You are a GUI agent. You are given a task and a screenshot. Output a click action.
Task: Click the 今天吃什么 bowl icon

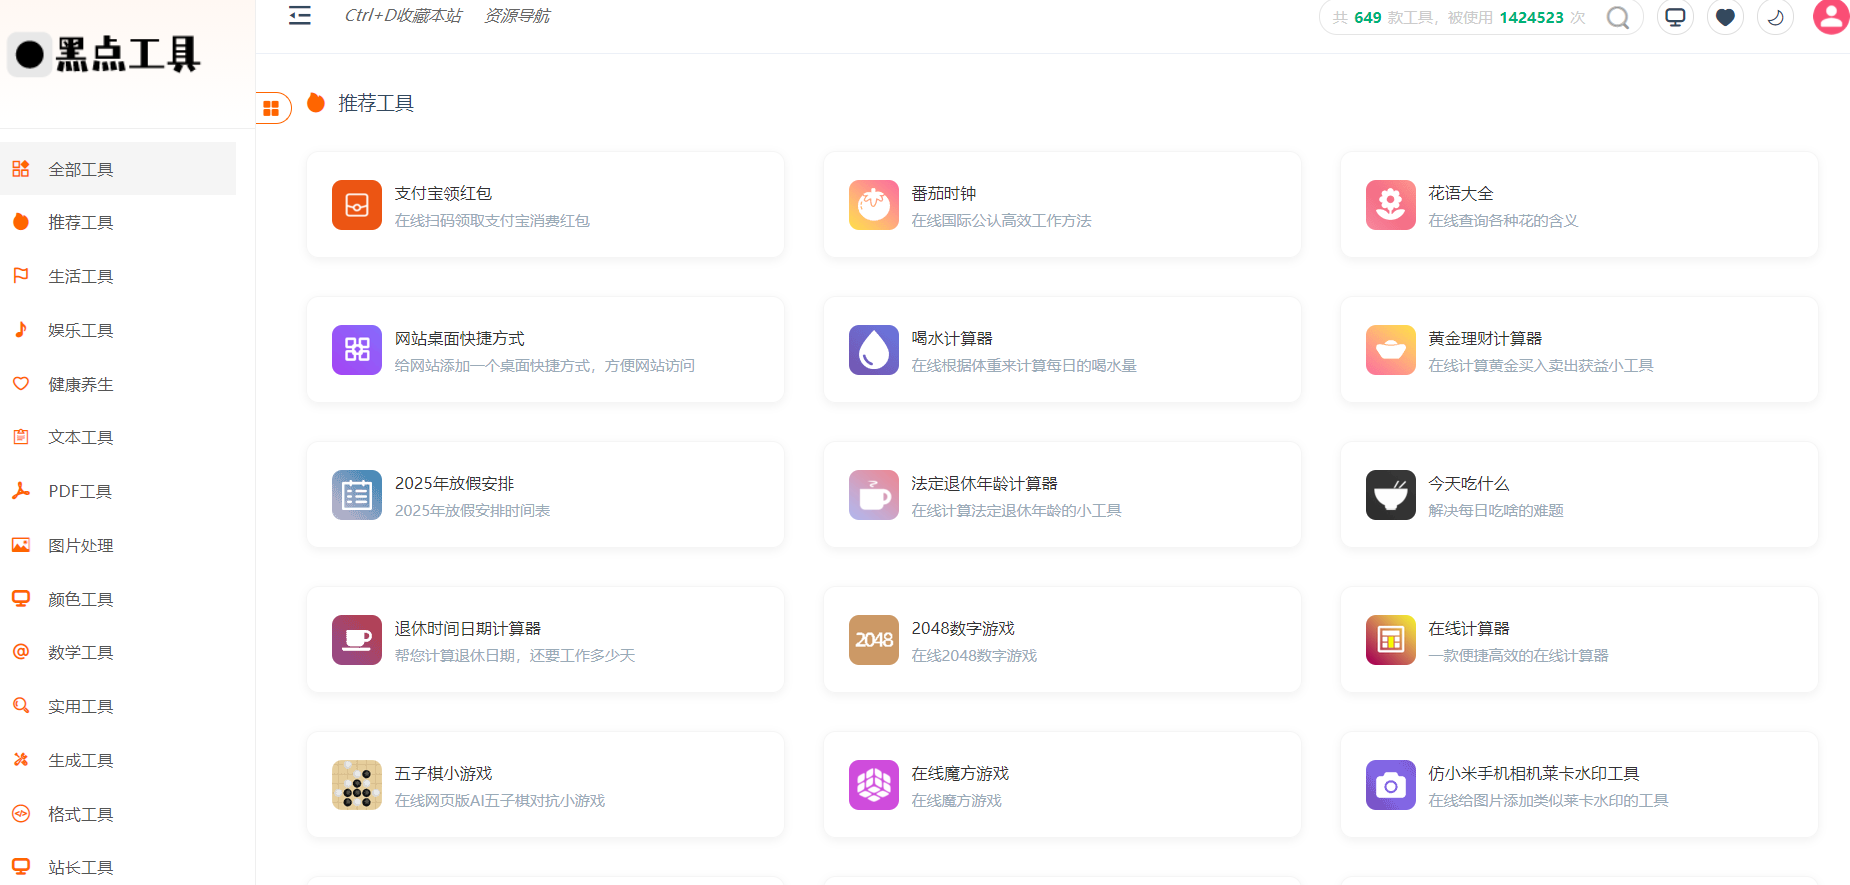pos(1390,495)
